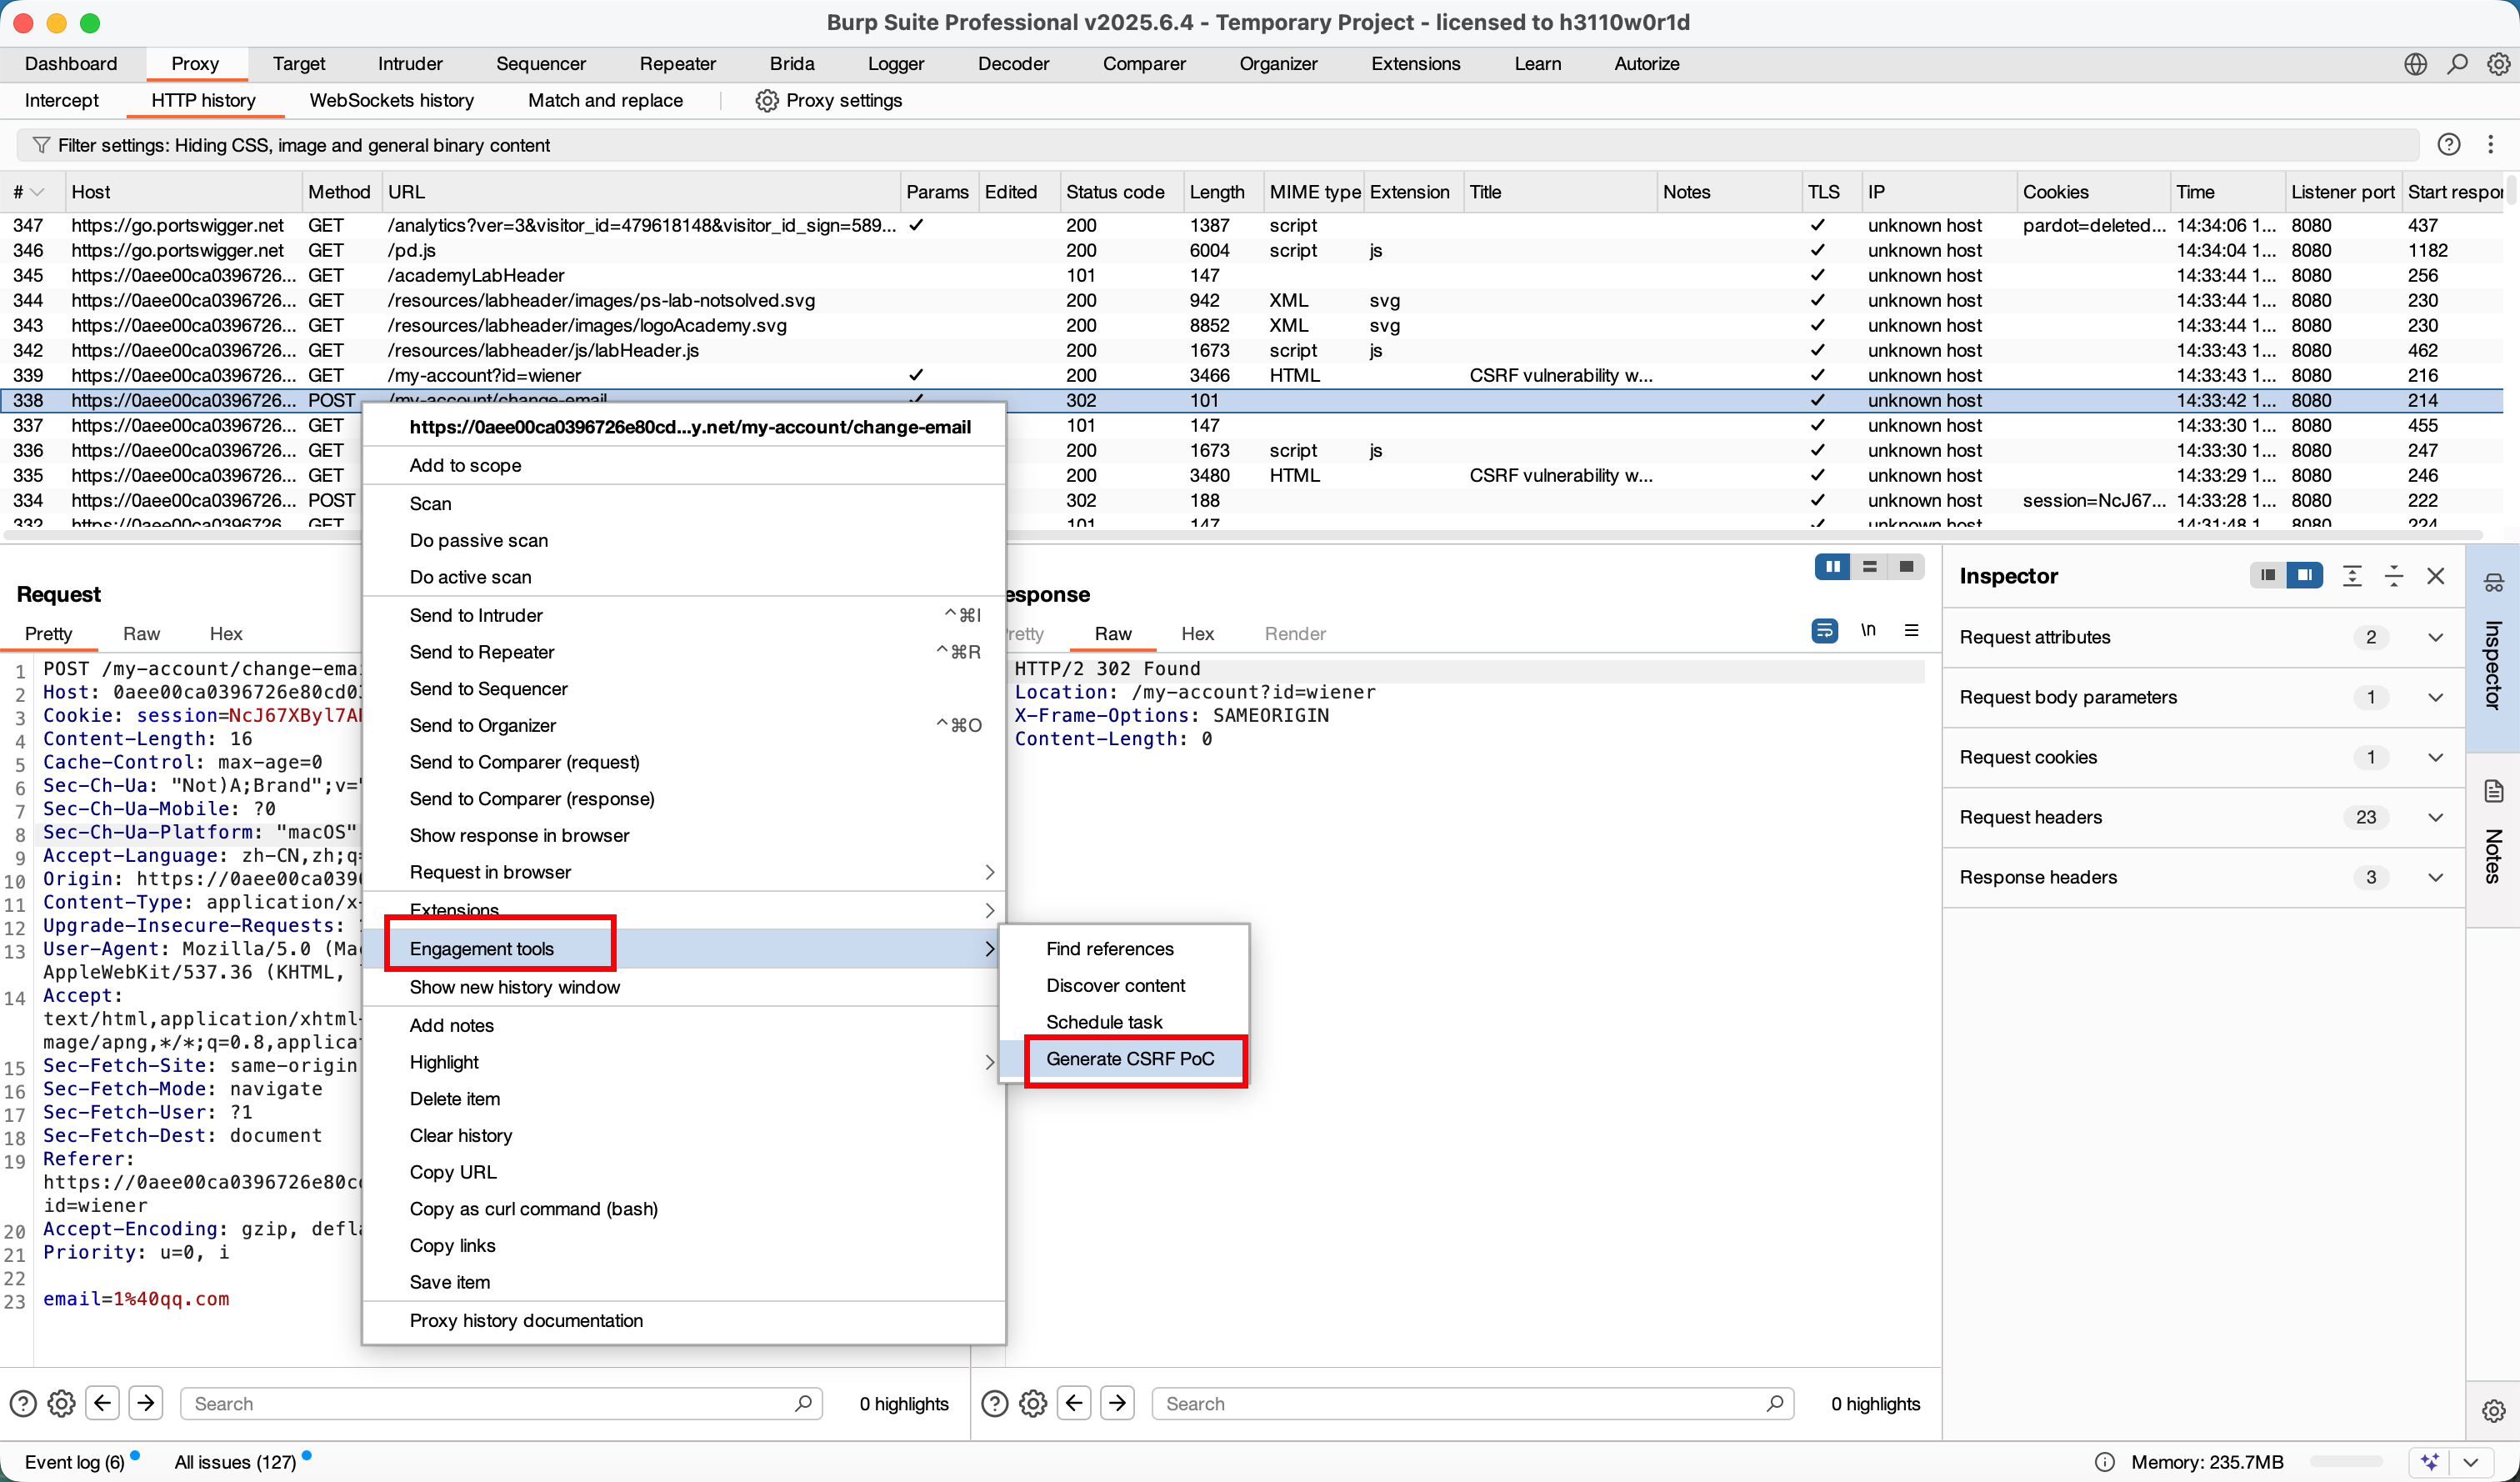Click the show non-printable characters \n icon
The height and width of the screenshot is (1482, 2520).
[x=1867, y=631]
